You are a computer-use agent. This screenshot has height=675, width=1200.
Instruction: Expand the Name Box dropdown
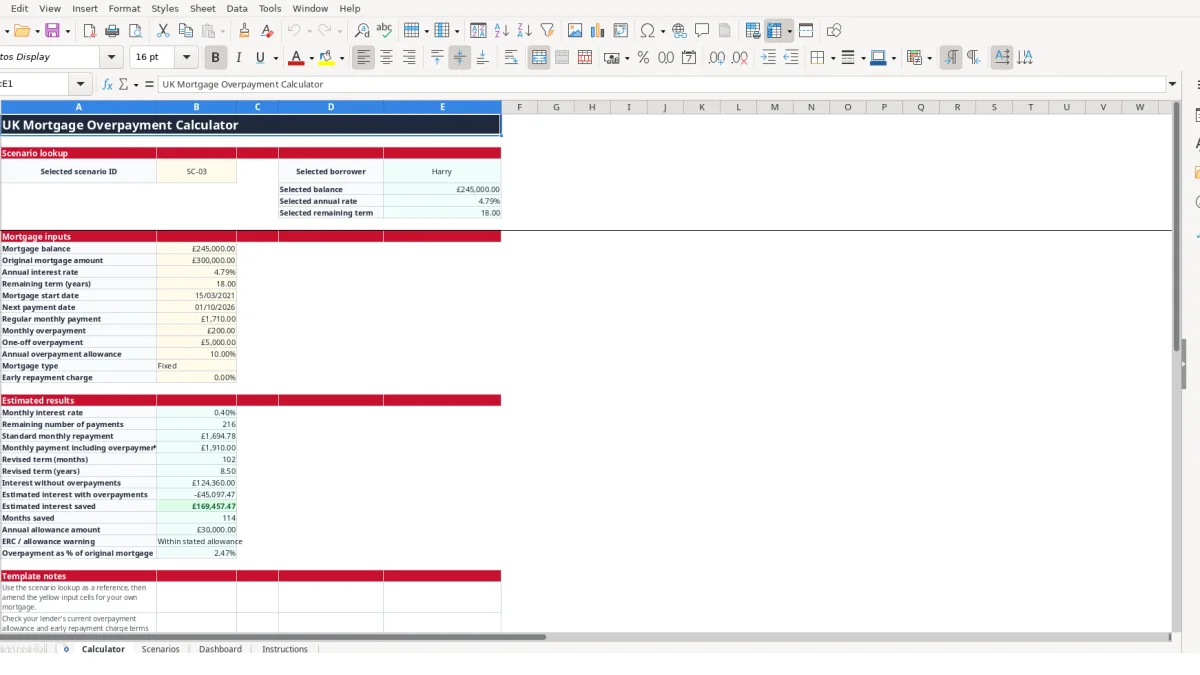(81, 85)
